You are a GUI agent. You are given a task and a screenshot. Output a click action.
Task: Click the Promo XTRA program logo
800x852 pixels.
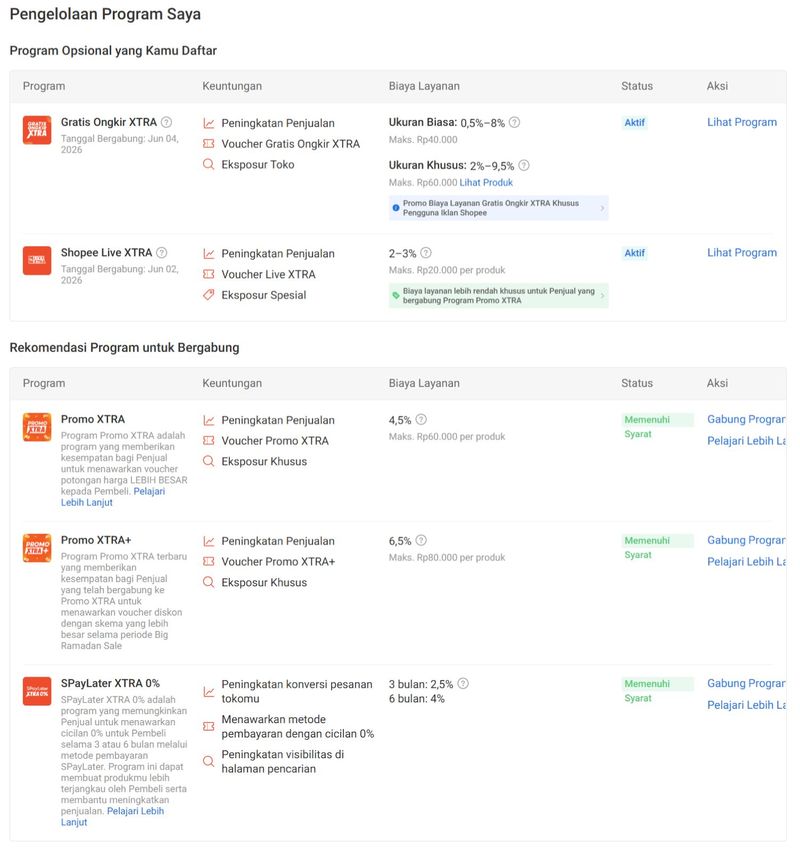(37, 427)
